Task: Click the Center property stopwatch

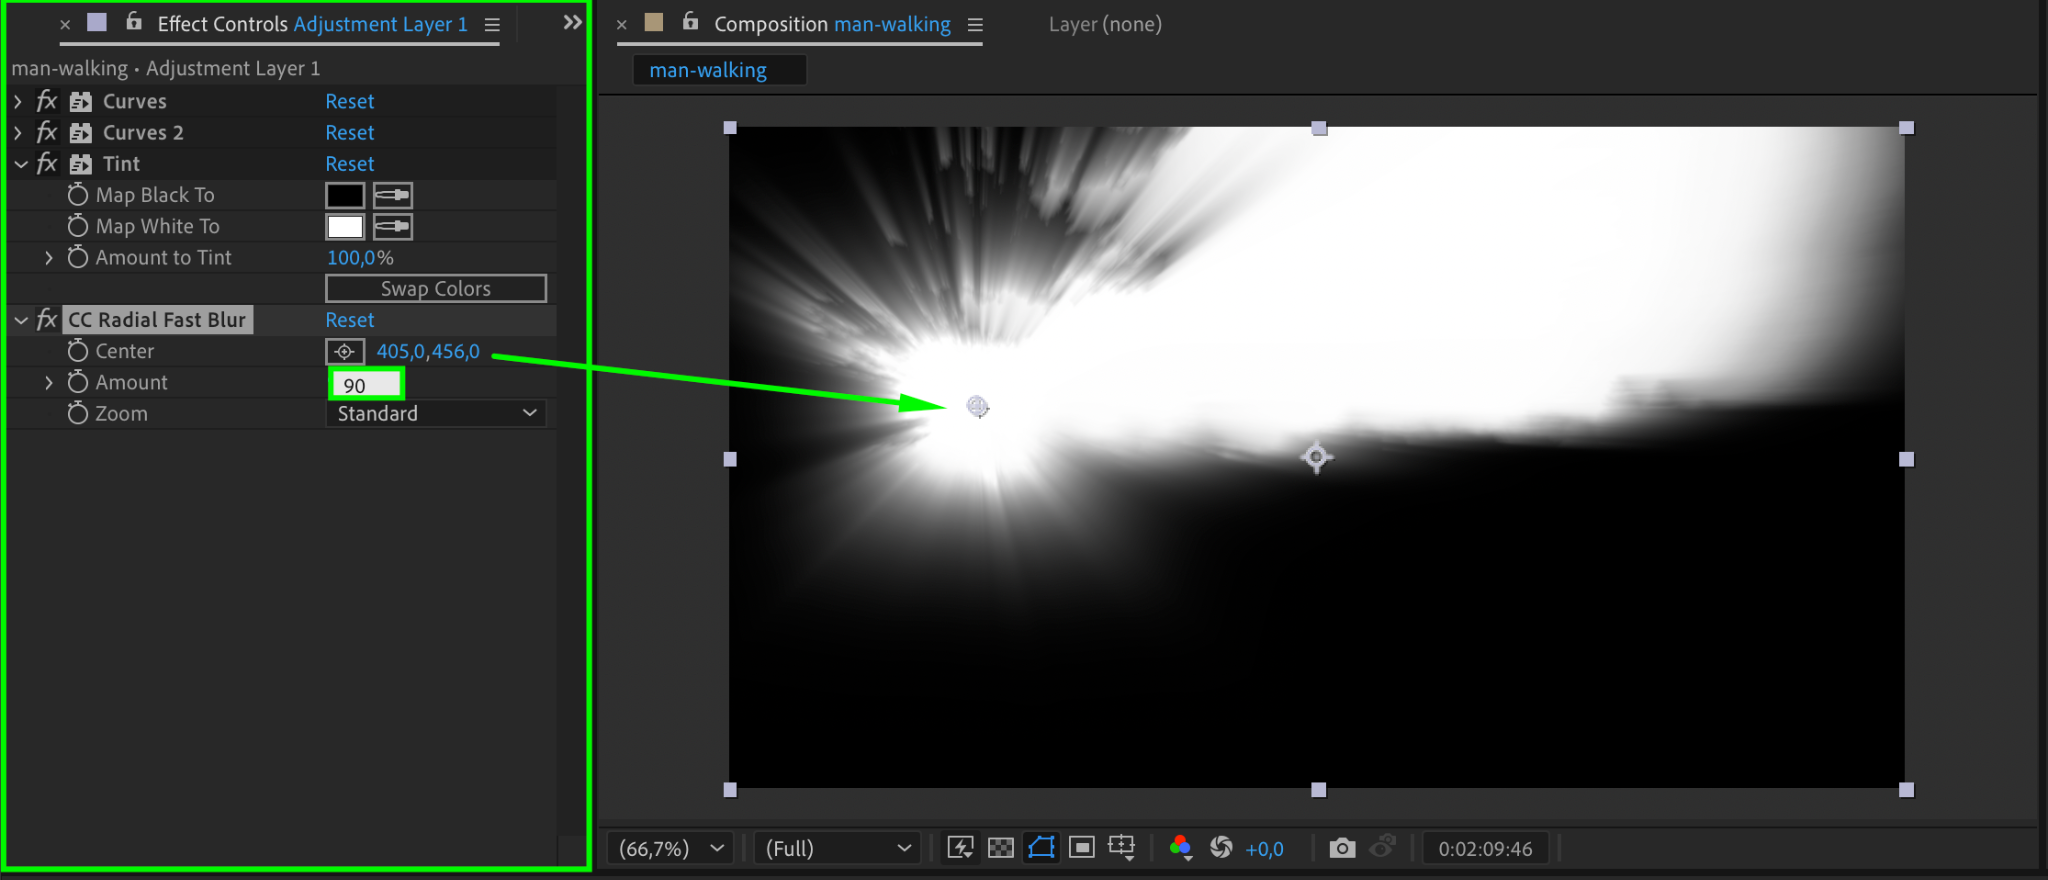Action: (78, 351)
